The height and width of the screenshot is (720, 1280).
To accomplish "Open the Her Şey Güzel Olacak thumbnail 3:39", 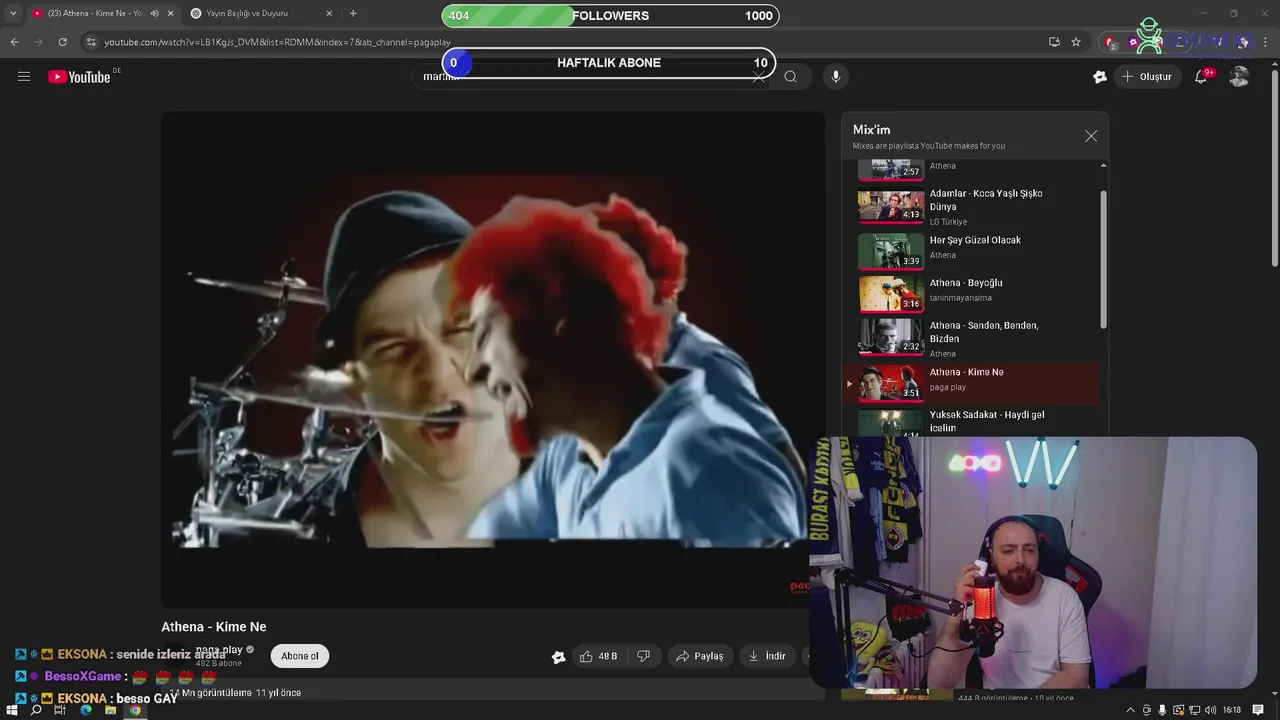I will 891,250.
